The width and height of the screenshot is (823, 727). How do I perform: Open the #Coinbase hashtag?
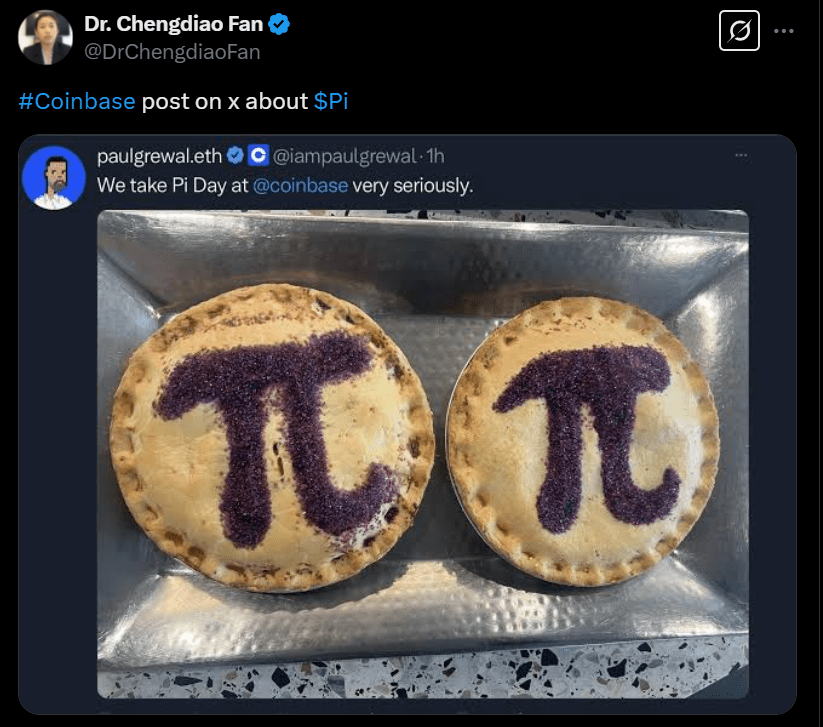point(76,102)
